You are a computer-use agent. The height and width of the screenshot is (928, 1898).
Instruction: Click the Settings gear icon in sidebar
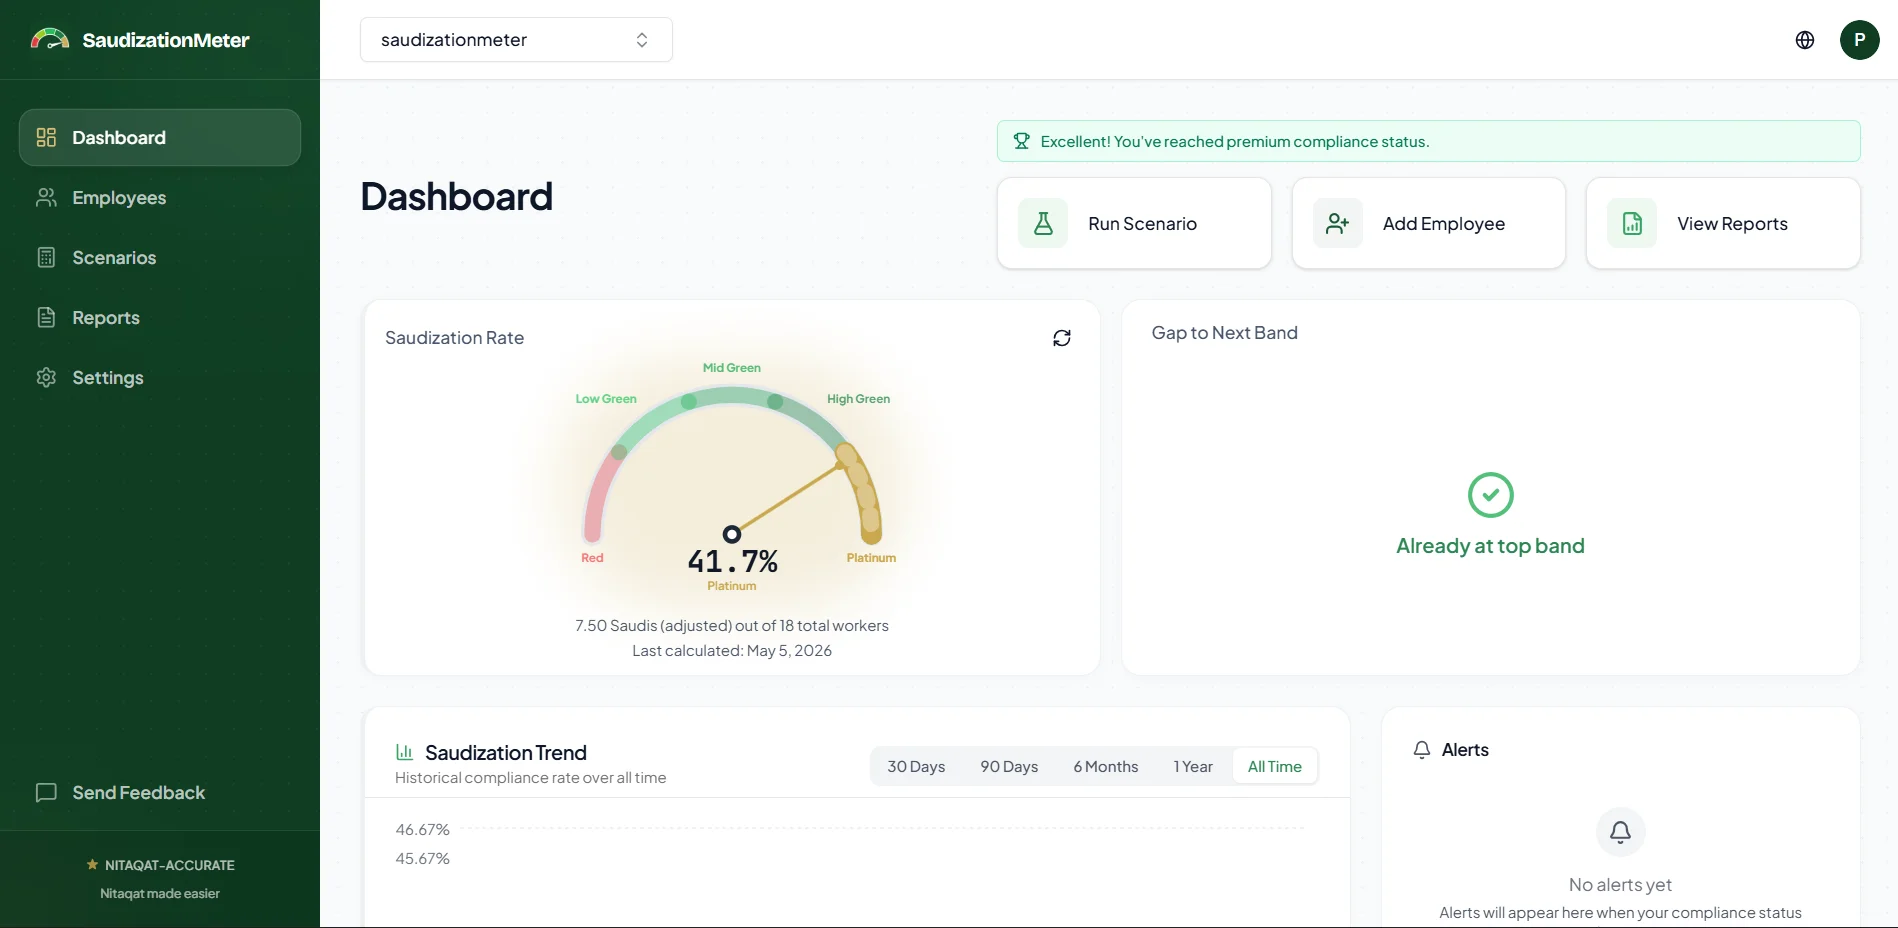[x=46, y=377]
